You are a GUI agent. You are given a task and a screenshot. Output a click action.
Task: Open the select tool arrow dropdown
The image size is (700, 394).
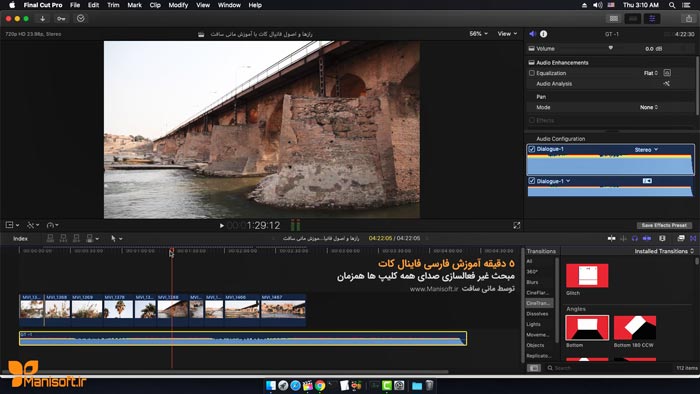tap(117, 239)
